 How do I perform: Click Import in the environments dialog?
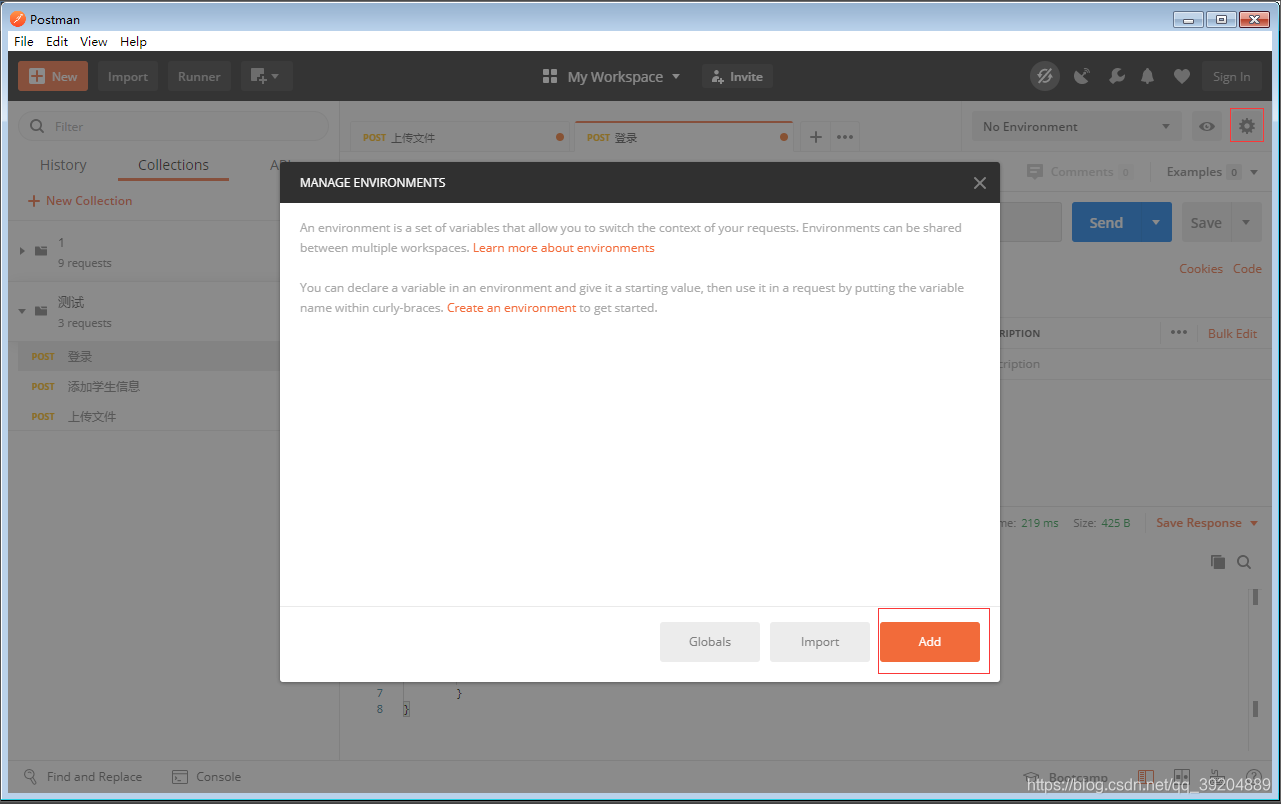(820, 642)
